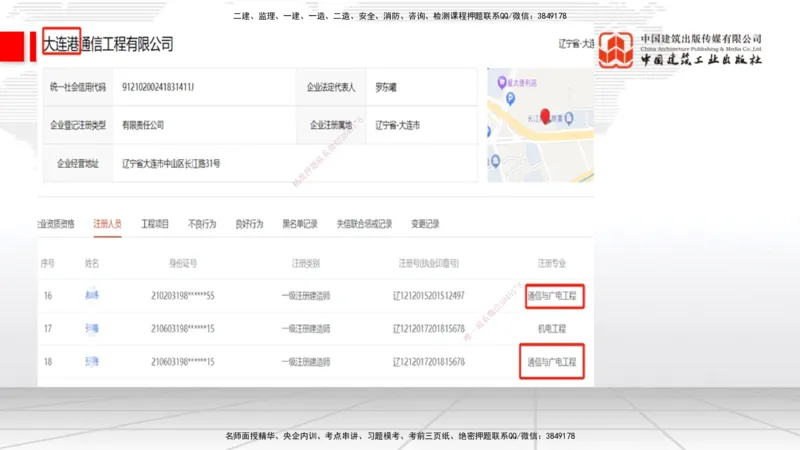Viewport: 800px width, 450px height.
Task: Open the company location map thumbnail
Action: click(540, 125)
